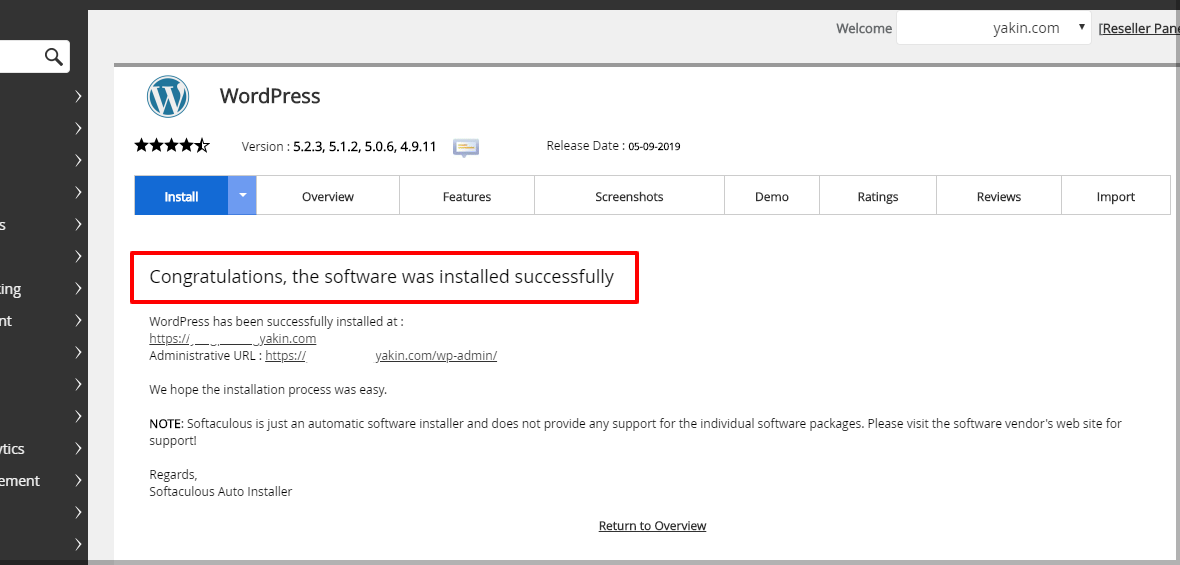Open the Reseller Panel link
The height and width of the screenshot is (565, 1180).
coord(1139,29)
